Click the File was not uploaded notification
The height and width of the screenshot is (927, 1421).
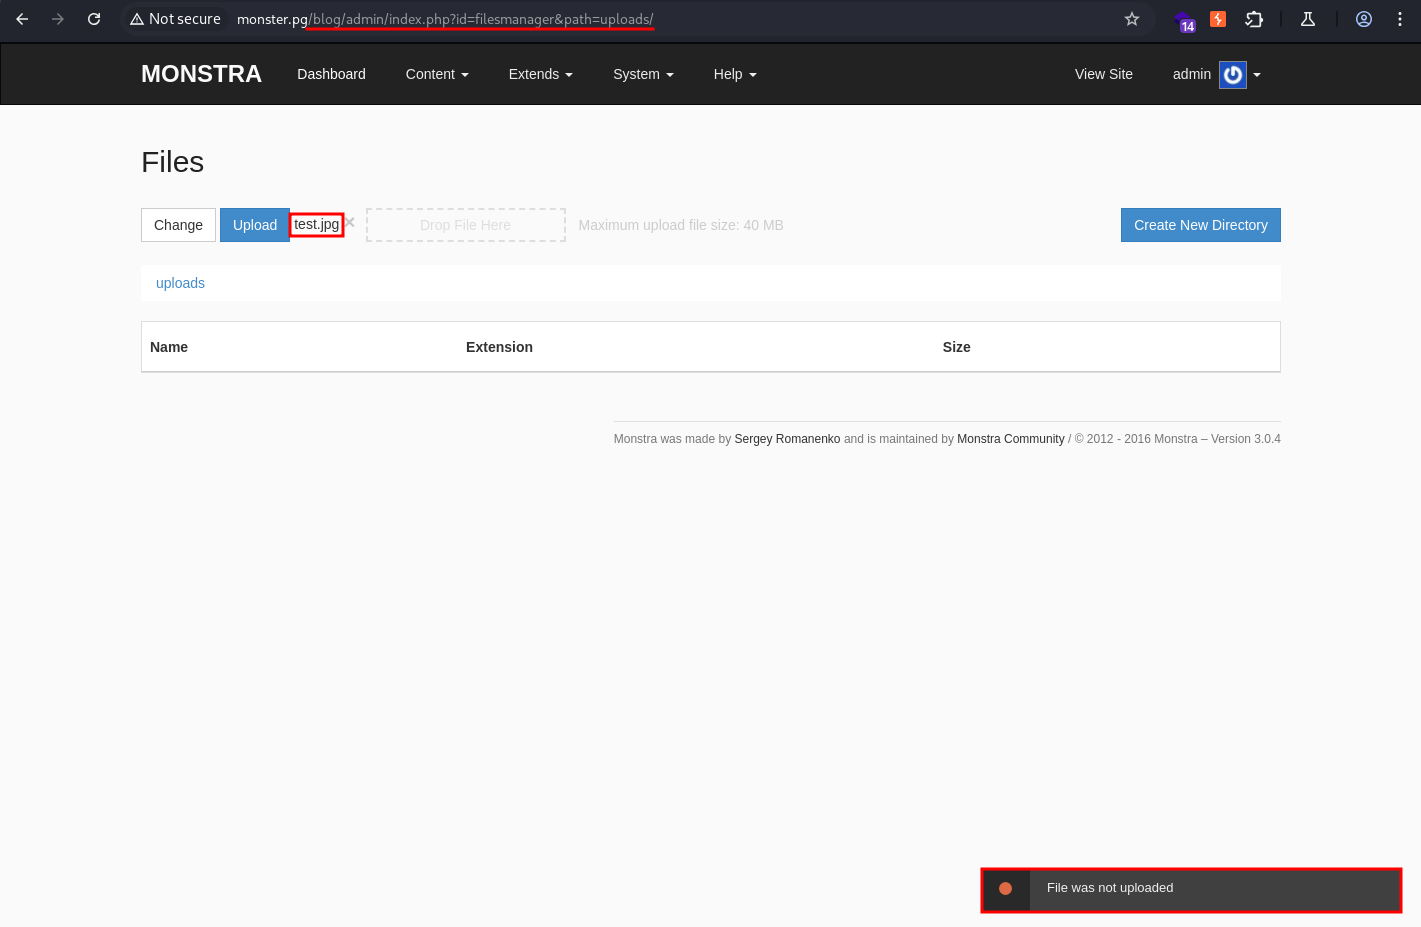(x=1191, y=889)
